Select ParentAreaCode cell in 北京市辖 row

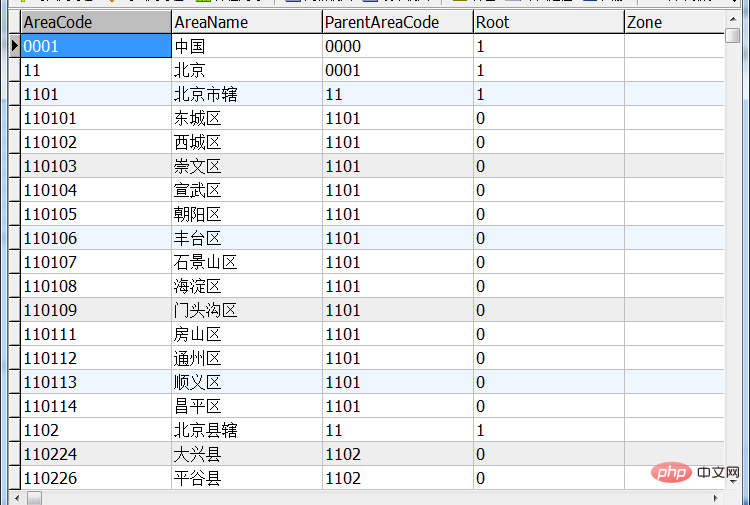click(x=397, y=94)
